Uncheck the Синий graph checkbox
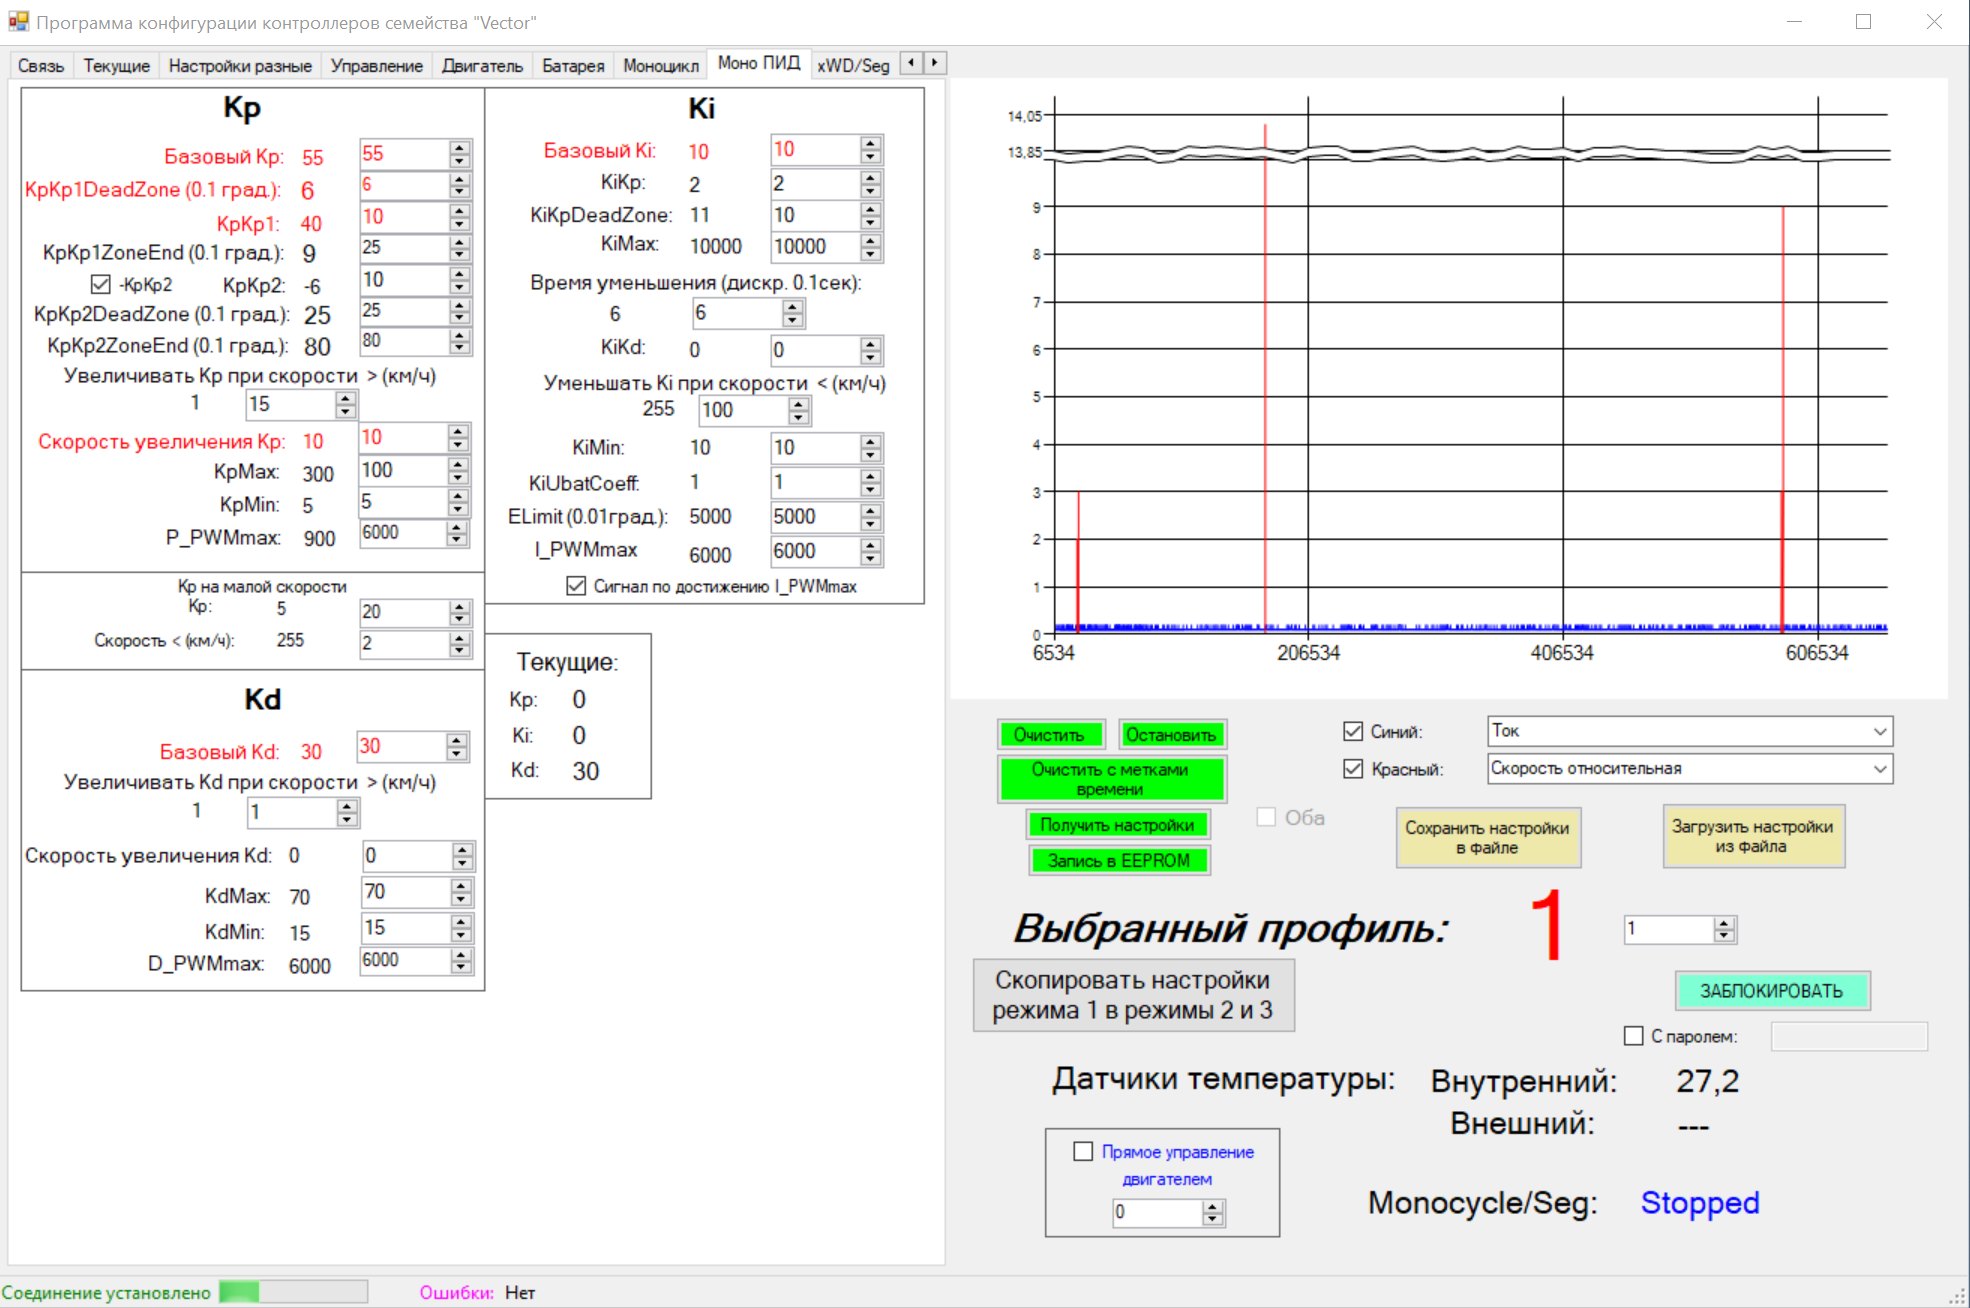Image resolution: width=1970 pixels, height=1308 pixels. click(x=1353, y=731)
